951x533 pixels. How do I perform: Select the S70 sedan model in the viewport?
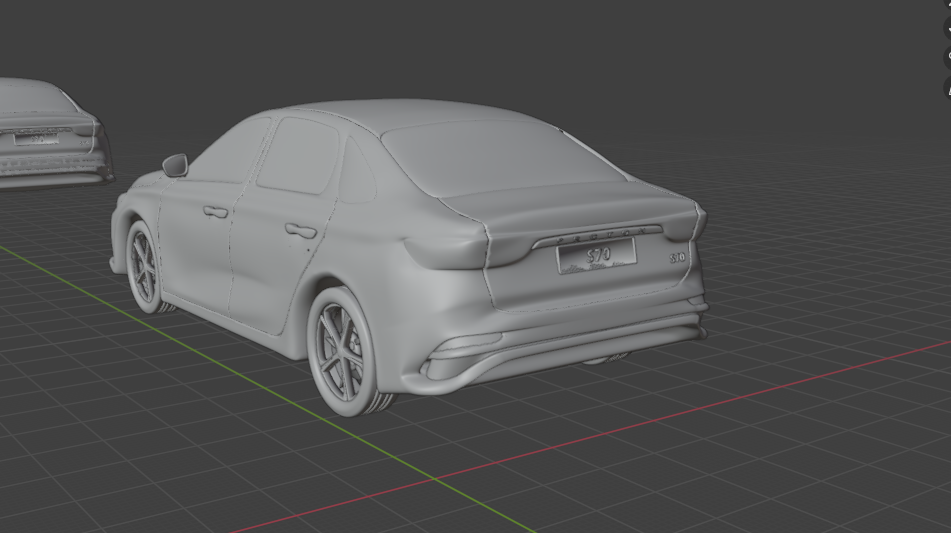[408, 258]
